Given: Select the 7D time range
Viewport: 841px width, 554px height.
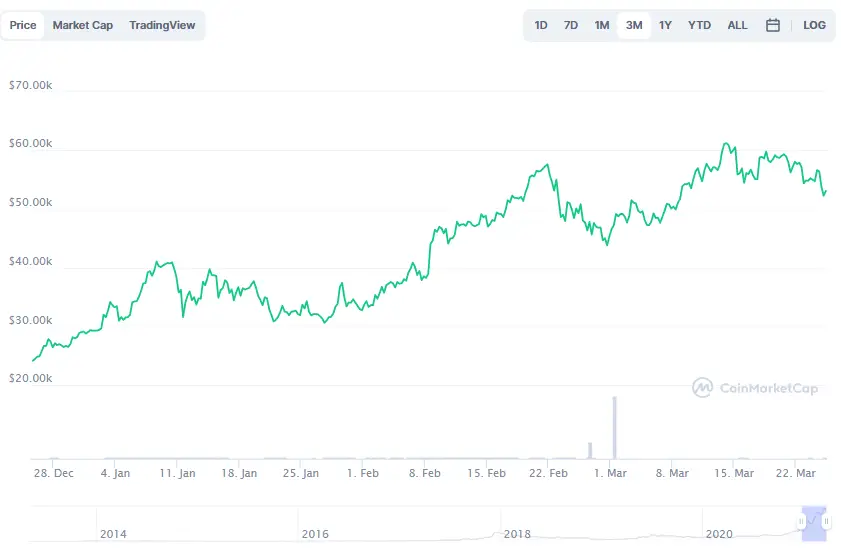Looking at the screenshot, I should click(x=571, y=25).
